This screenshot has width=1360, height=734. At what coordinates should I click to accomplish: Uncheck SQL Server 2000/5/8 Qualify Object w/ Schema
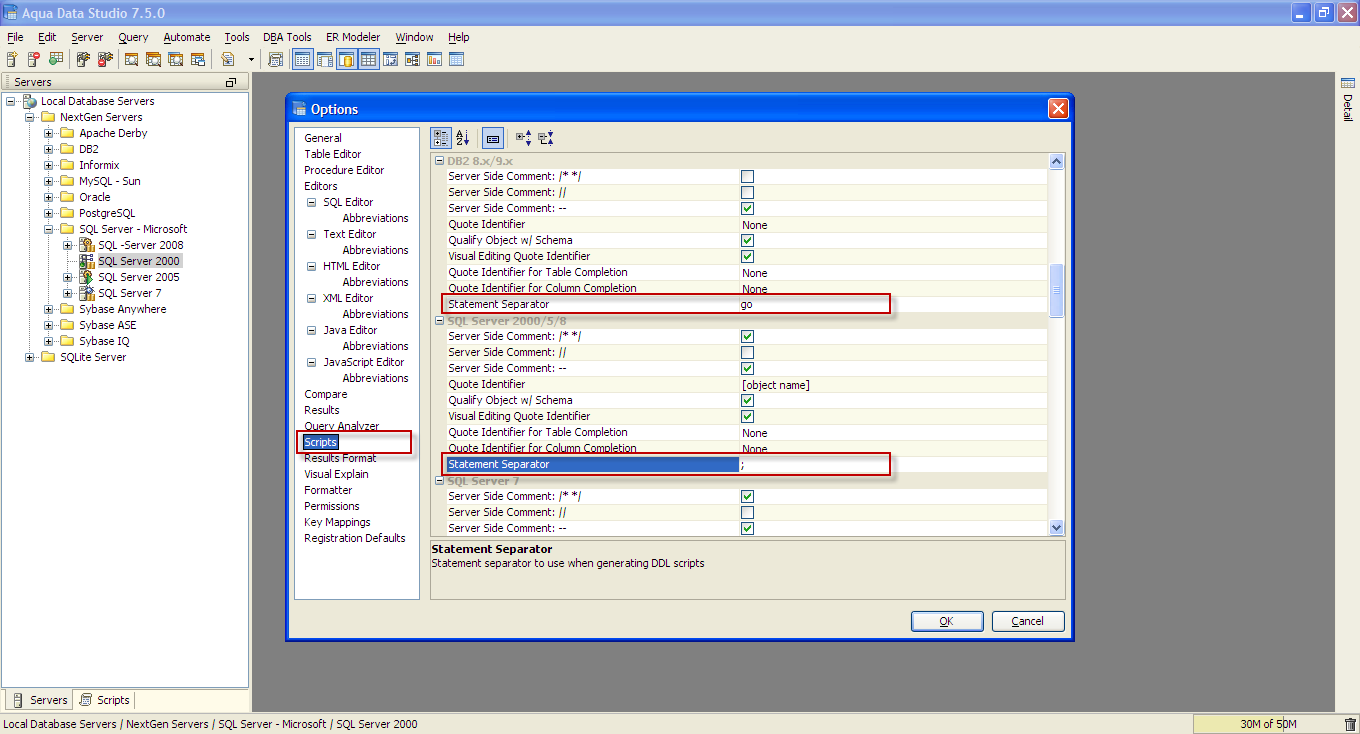[x=747, y=401]
